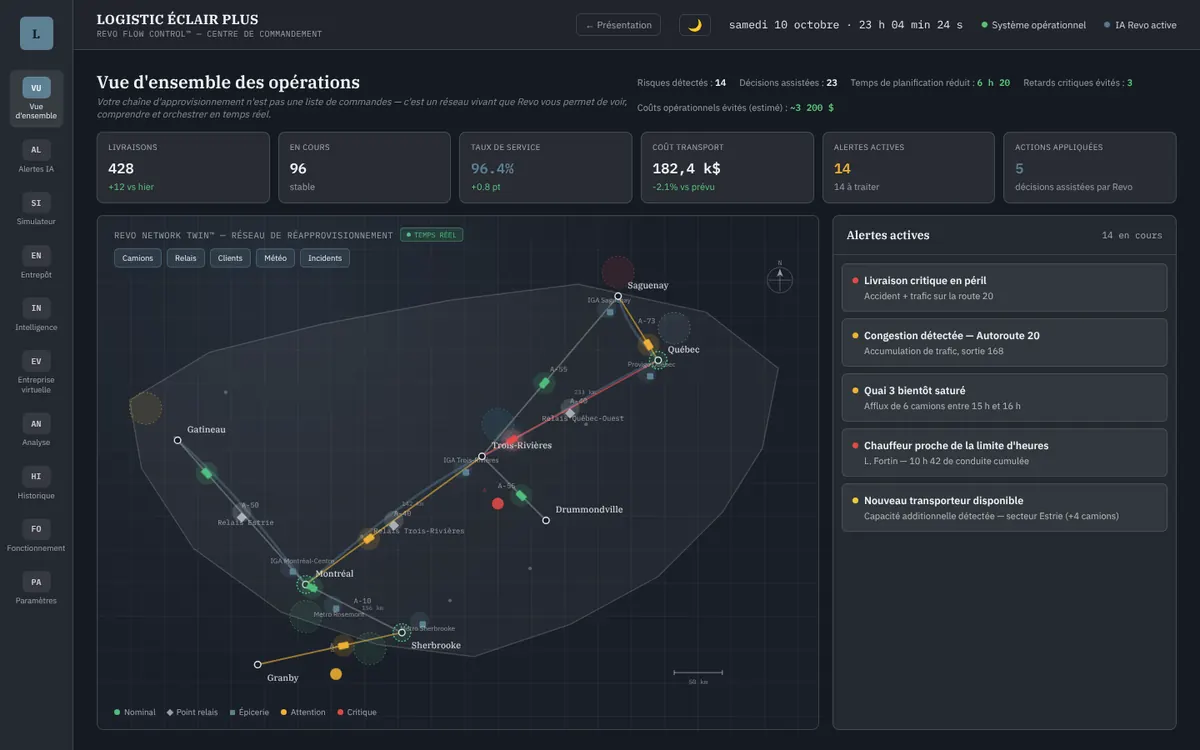Click the orange attention dot below Granby route
1200x750 pixels.
(336, 674)
